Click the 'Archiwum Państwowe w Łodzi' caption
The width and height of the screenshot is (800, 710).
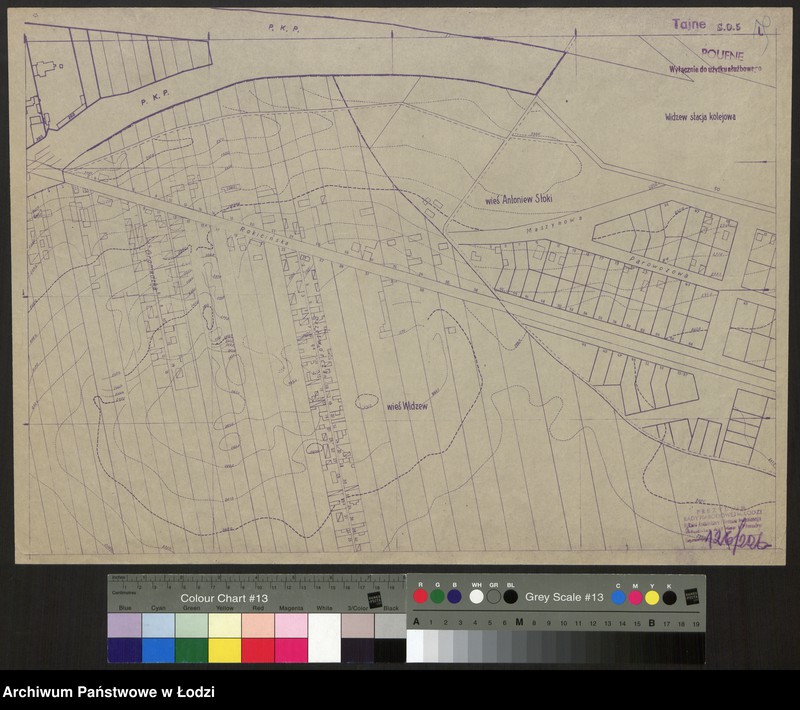click(108, 692)
